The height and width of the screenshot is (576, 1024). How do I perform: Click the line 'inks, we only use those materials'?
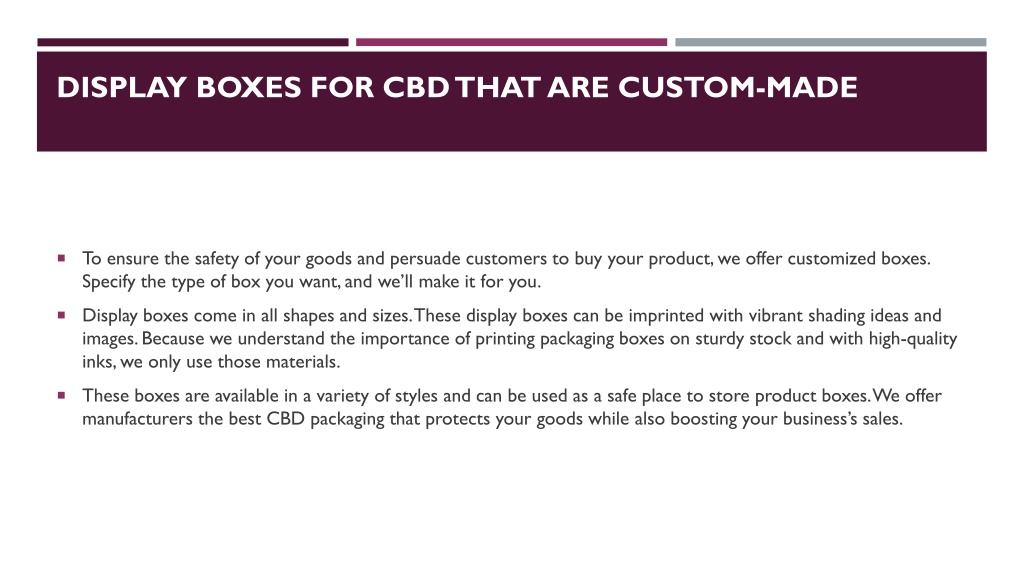pyautogui.click(x=211, y=362)
